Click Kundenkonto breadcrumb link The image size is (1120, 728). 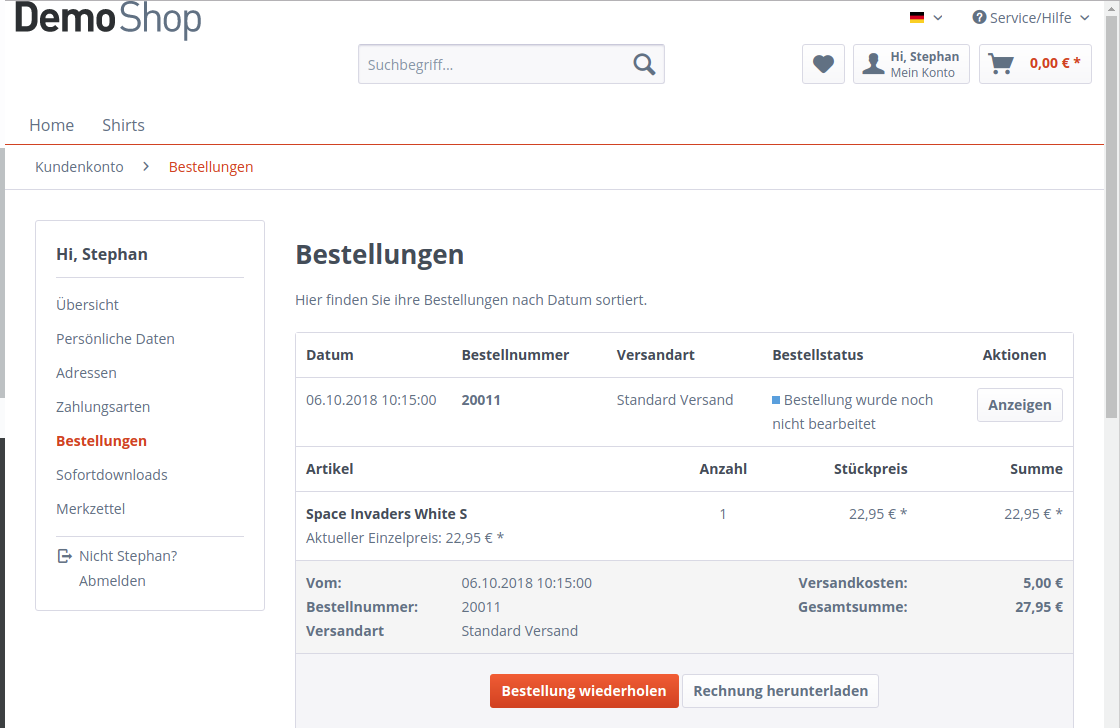(x=79, y=167)
